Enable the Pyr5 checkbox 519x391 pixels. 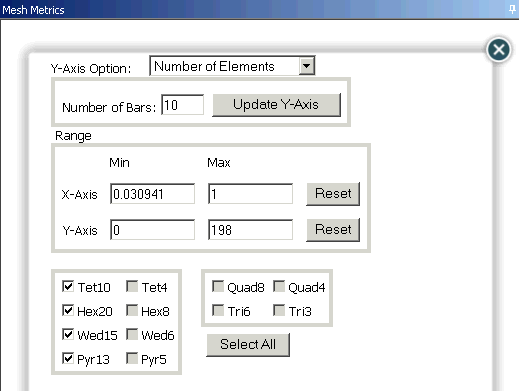(132, 358)
